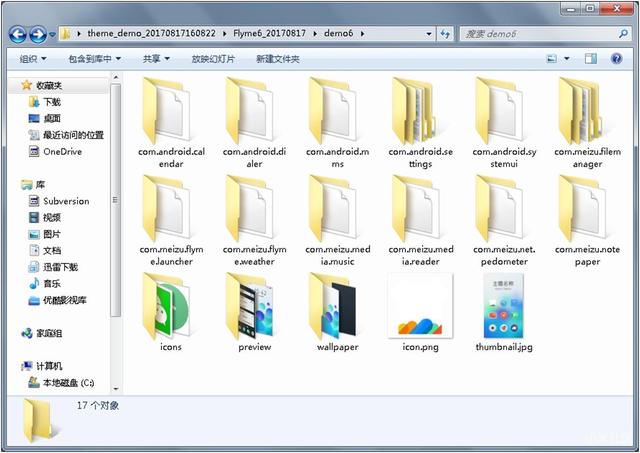Select 家庭组 in the navigation pane
Viewport: 640px width, 453px height.
[x=49, y=333]
